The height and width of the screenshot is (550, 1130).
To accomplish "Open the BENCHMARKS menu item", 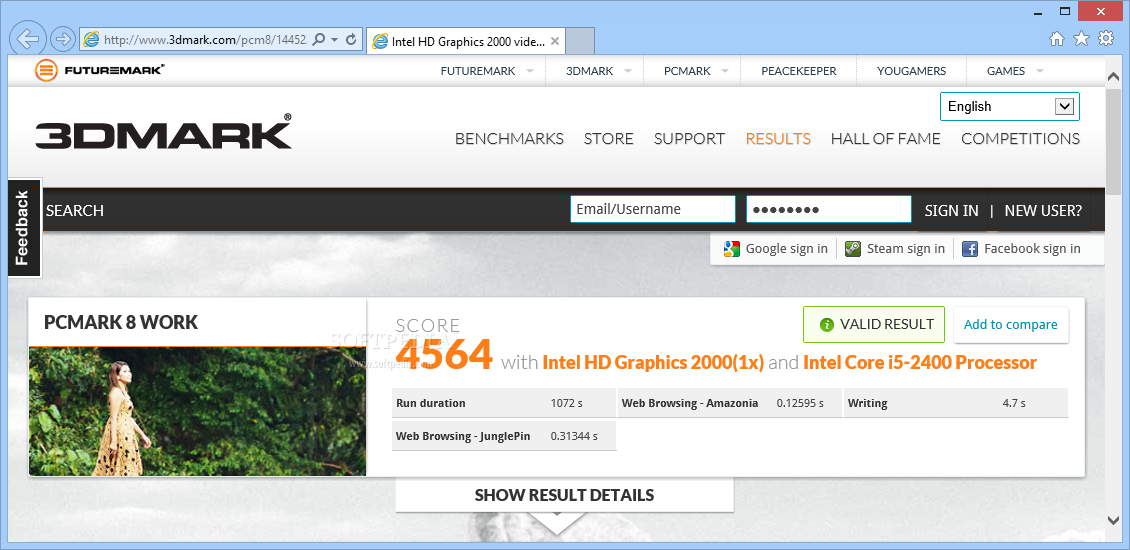I will [510, 138].
